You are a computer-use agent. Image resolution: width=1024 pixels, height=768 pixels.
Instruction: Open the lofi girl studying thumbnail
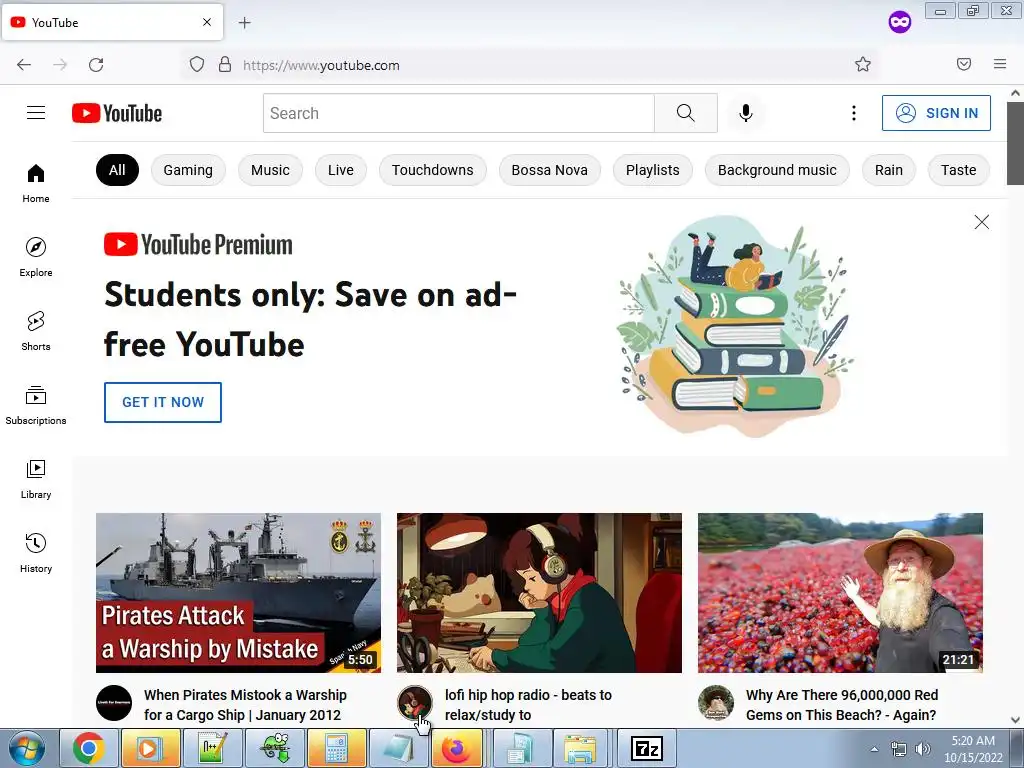539,593
